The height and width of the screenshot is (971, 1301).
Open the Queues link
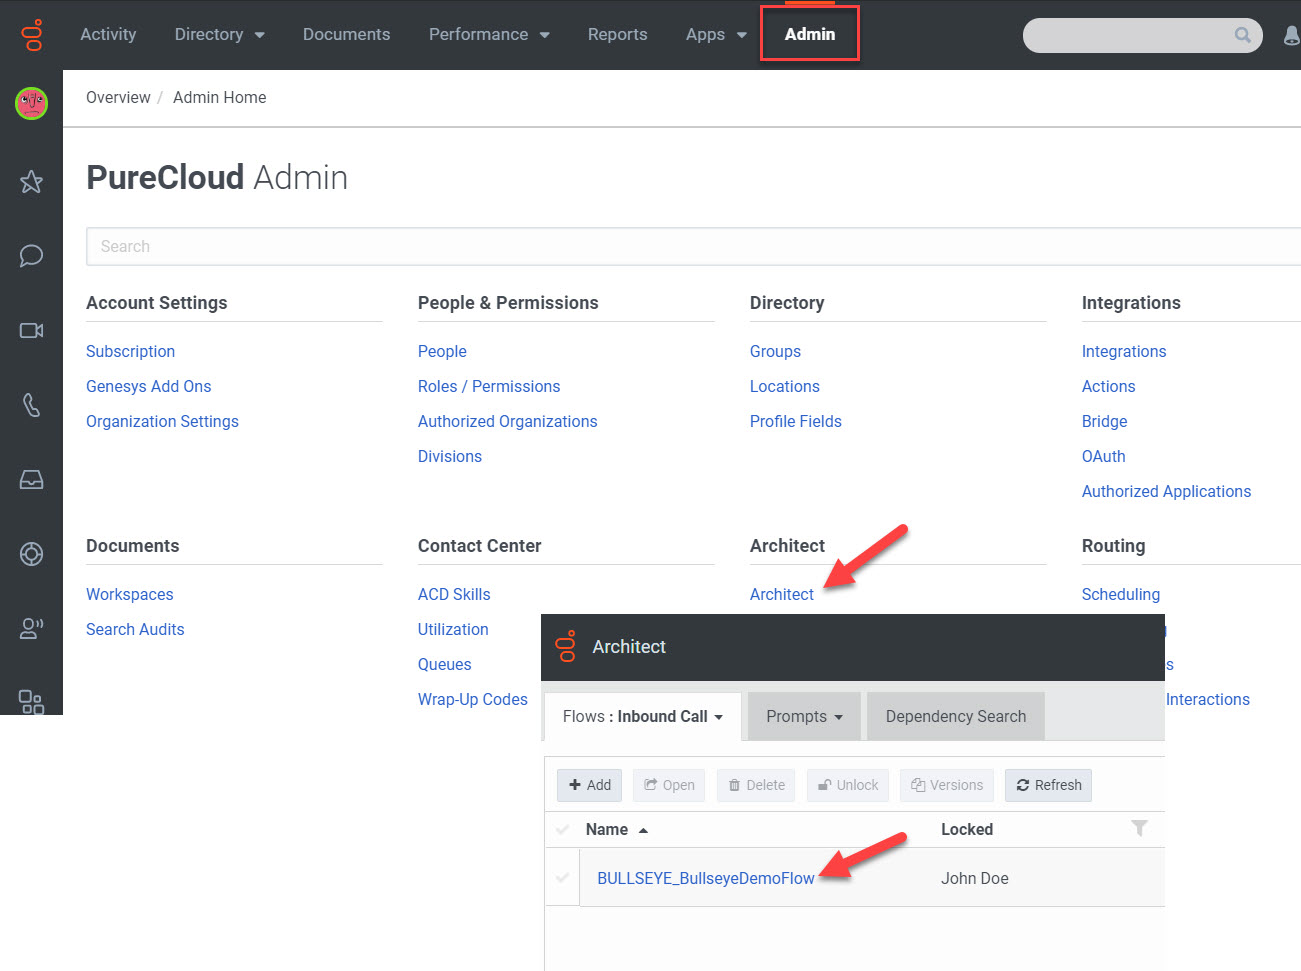click(445, 664)
